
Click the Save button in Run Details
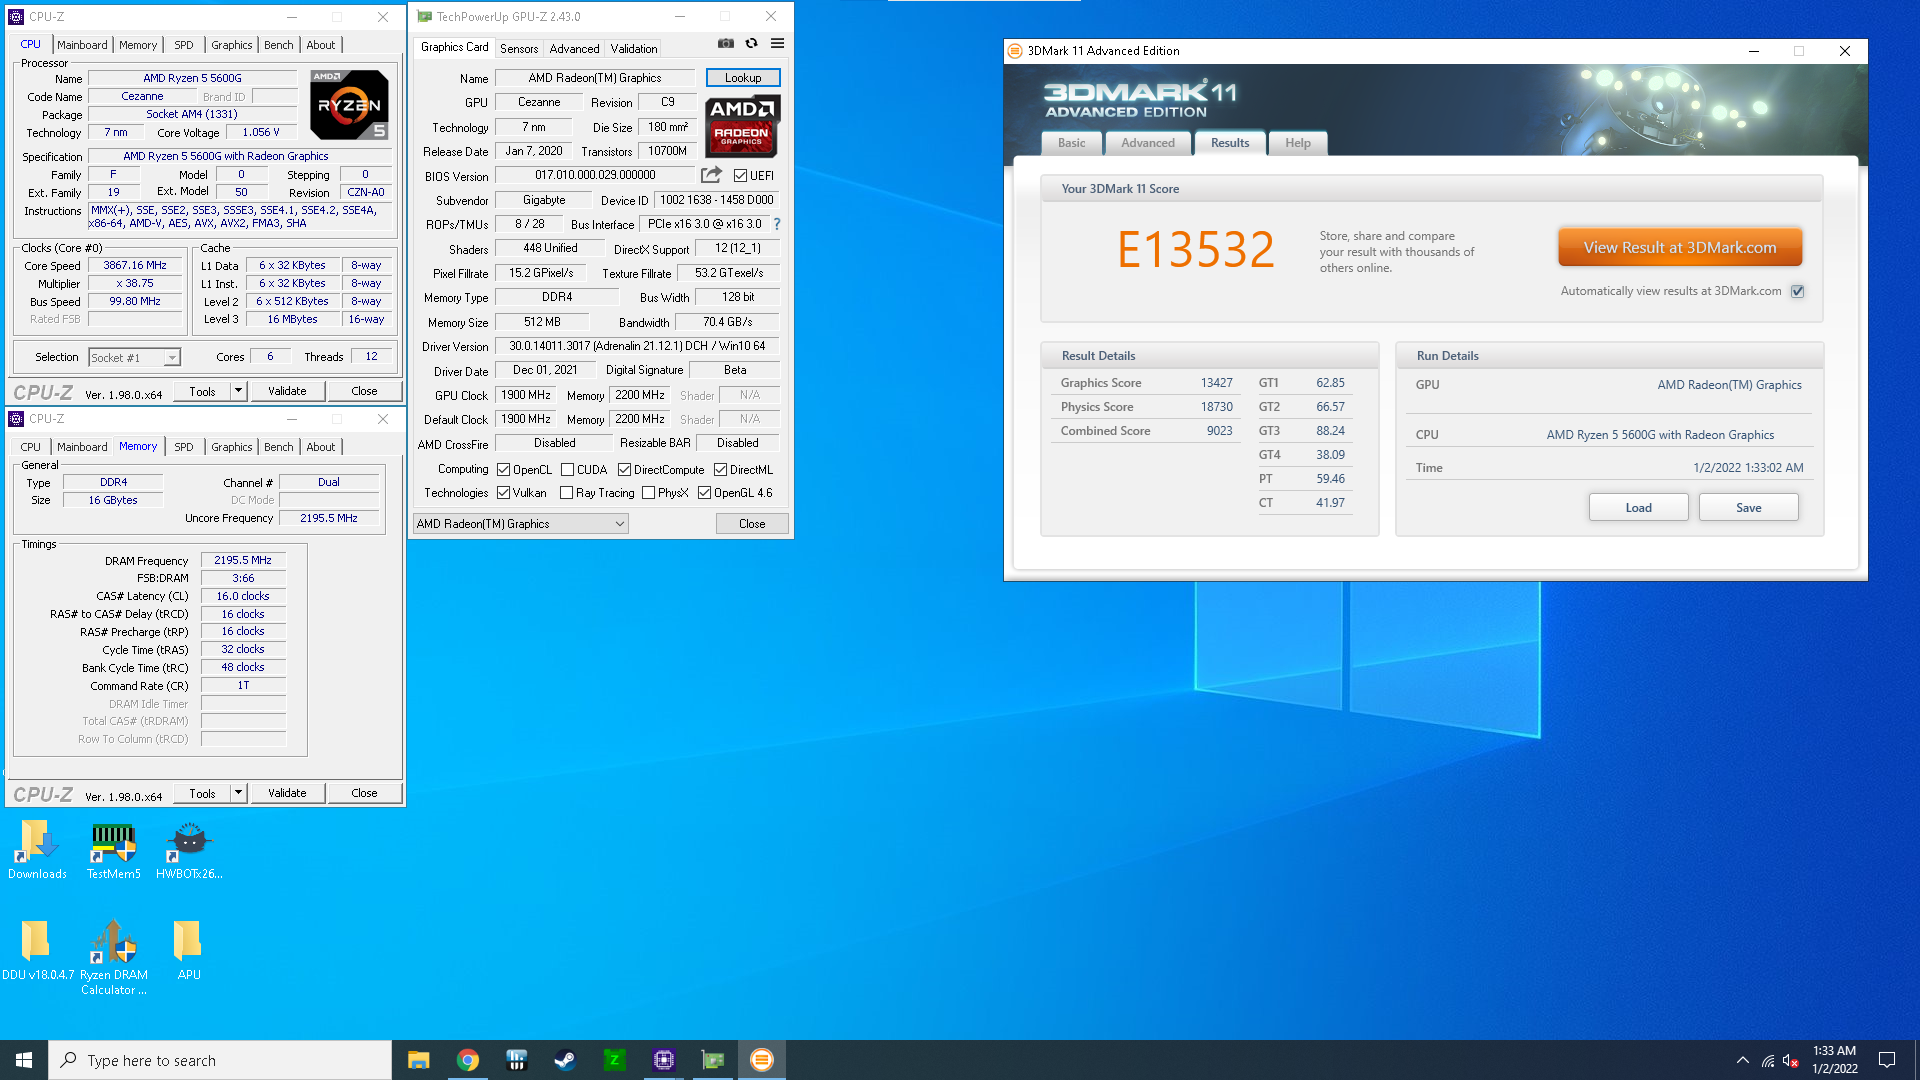1749,508
